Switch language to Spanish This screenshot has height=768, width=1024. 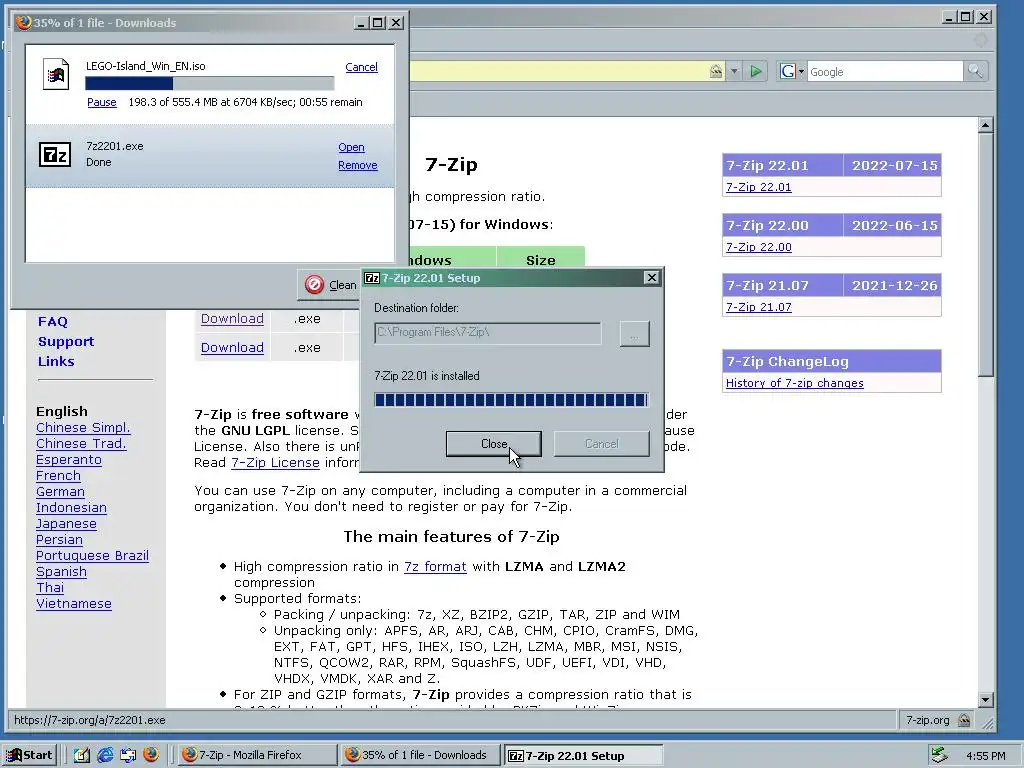61,571
